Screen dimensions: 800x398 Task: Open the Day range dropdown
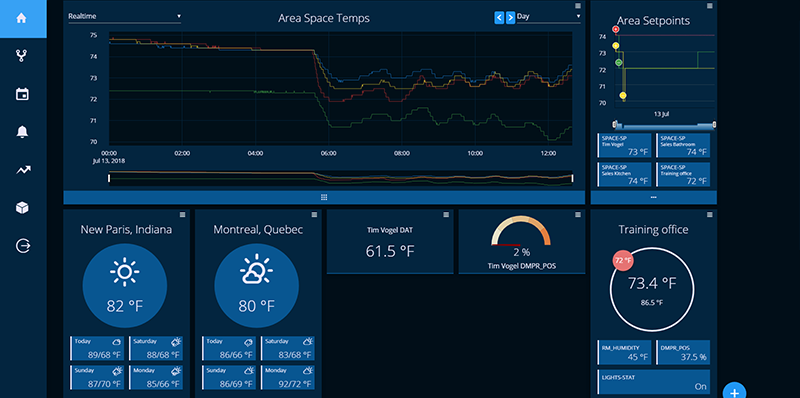[548, 16]
